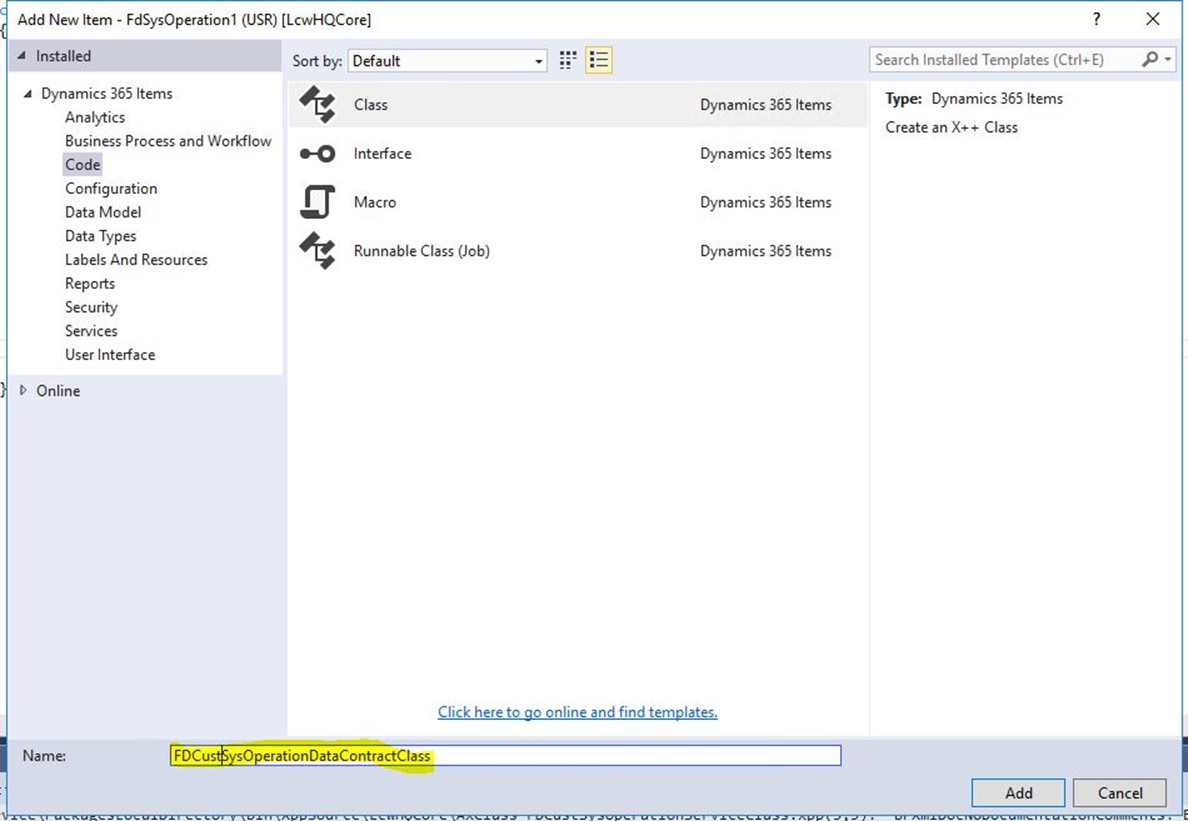The height and width of the screenshot is (821, 1188).
Task: Select the Interface template icon
Action: pyautogui.click(x=317, y=154)
